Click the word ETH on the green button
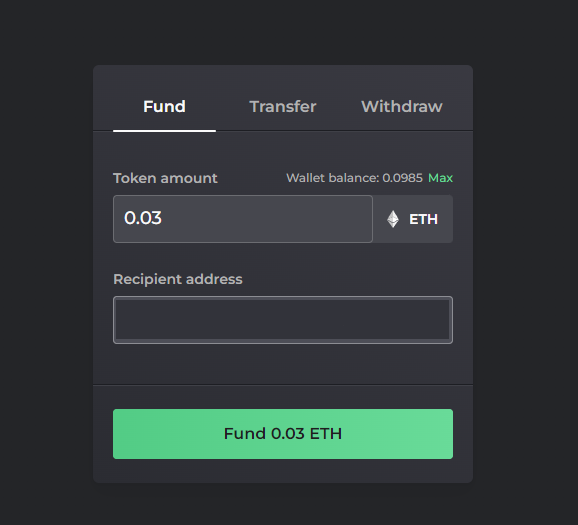 [x=326, y=434]
